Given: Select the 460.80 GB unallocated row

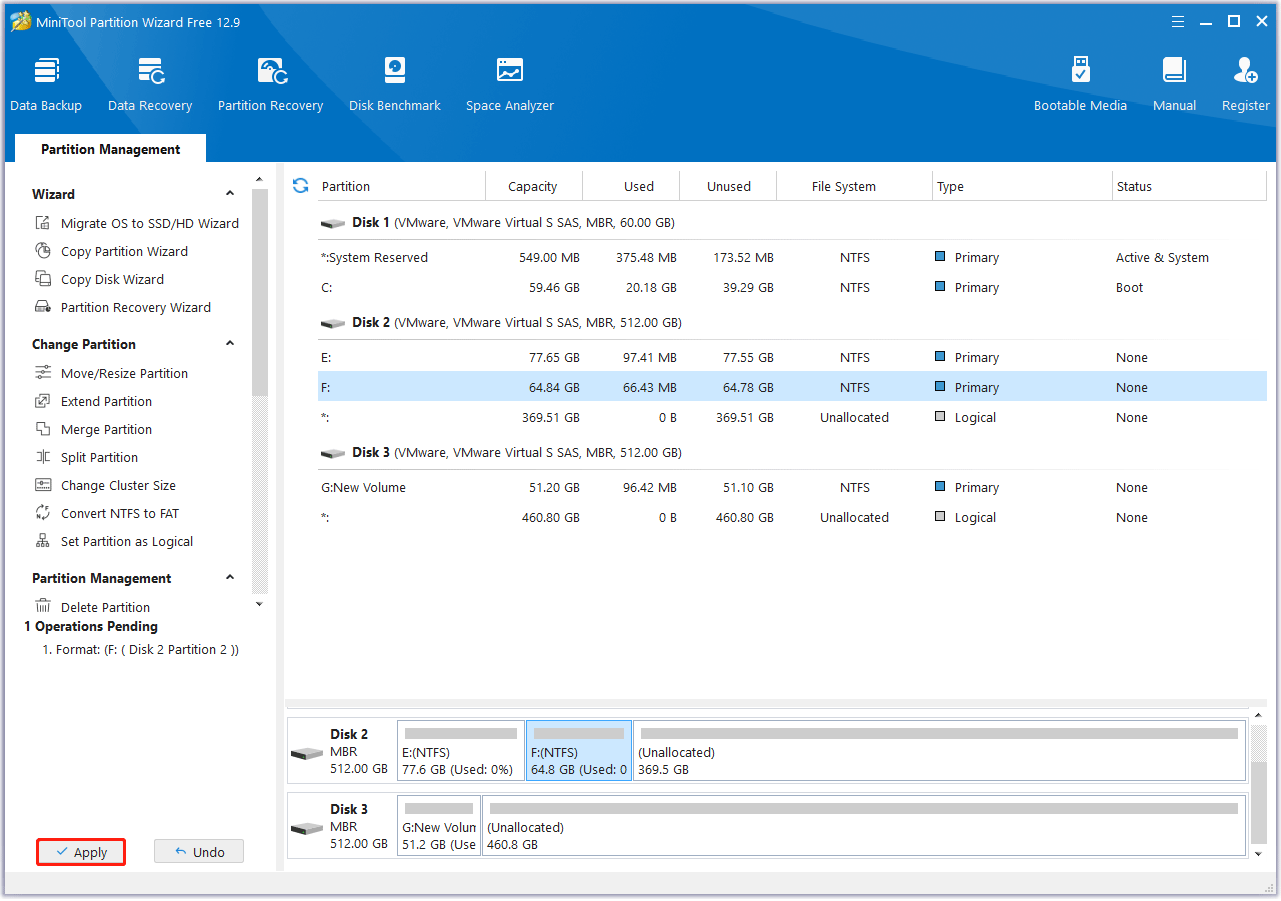Looking at the screenshot, I should (x=792, y=517).
